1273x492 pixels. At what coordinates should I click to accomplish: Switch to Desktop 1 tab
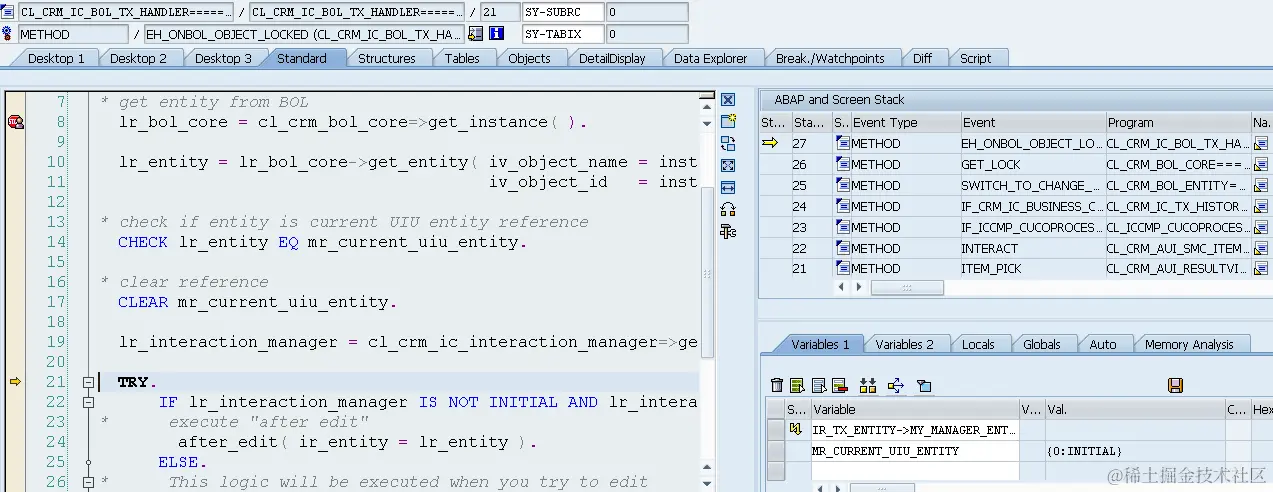pos(55,58)
